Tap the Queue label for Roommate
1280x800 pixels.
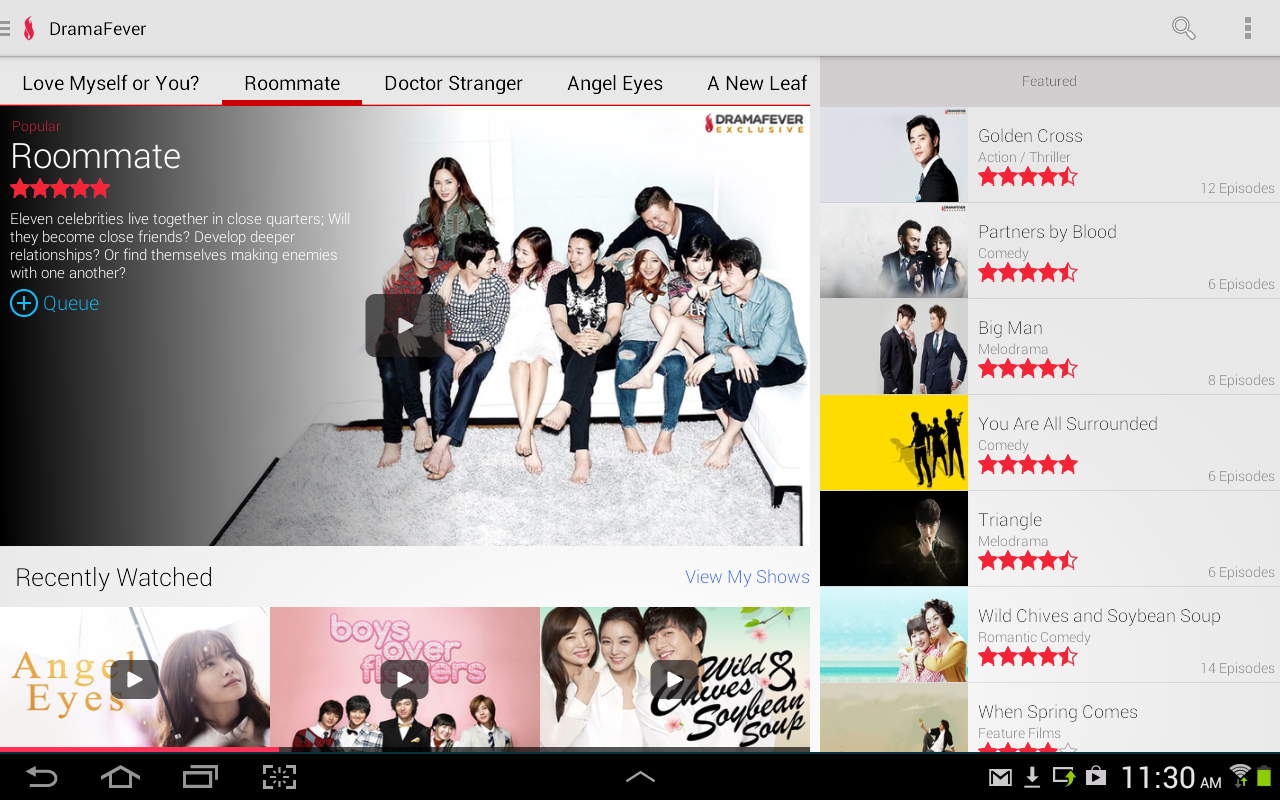tap(71, 303)
